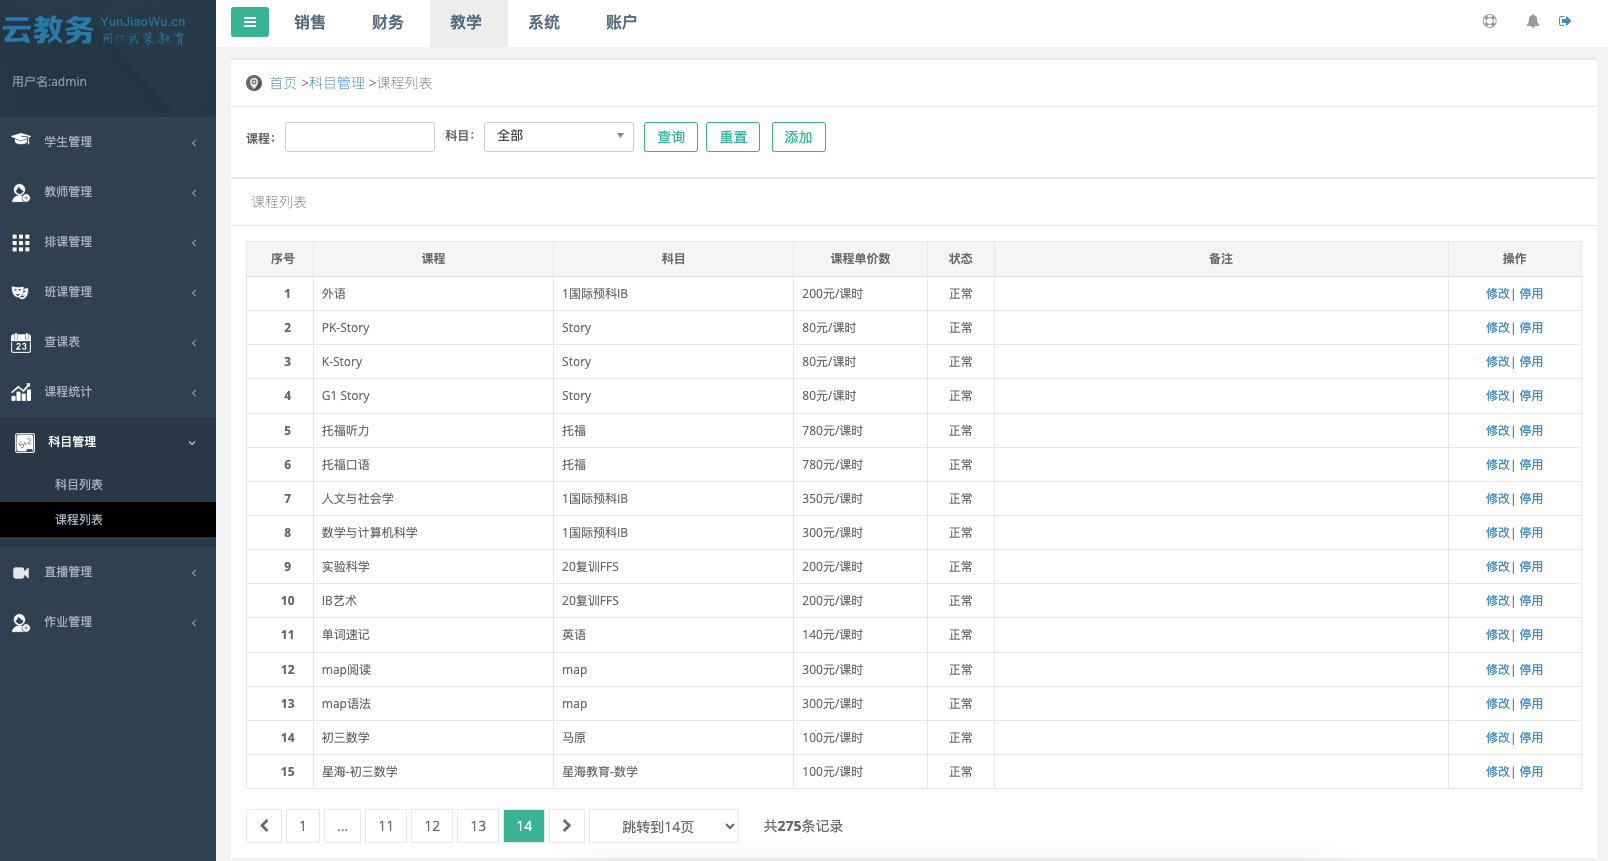The width and height of the screenshot is (1608, 861).
Task: Click 停用 for the PK-Story course row
Action: point(1531,328)
